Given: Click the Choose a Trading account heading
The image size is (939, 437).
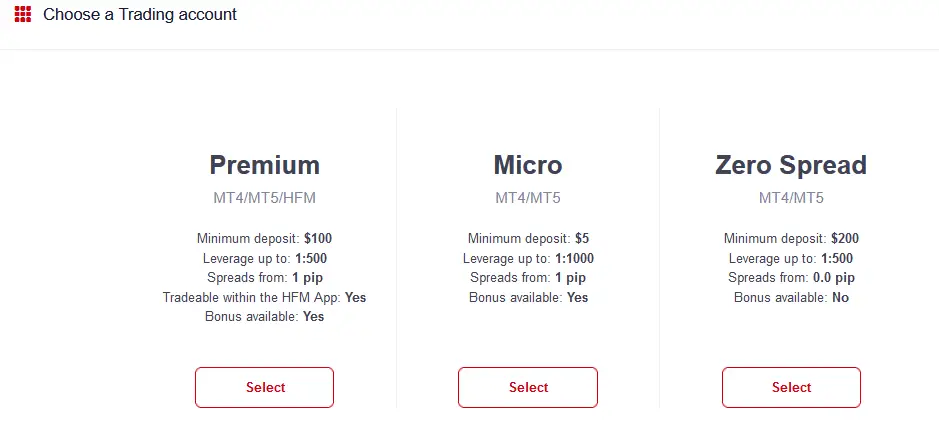Looking at the screenshot, I should point(140,14).
